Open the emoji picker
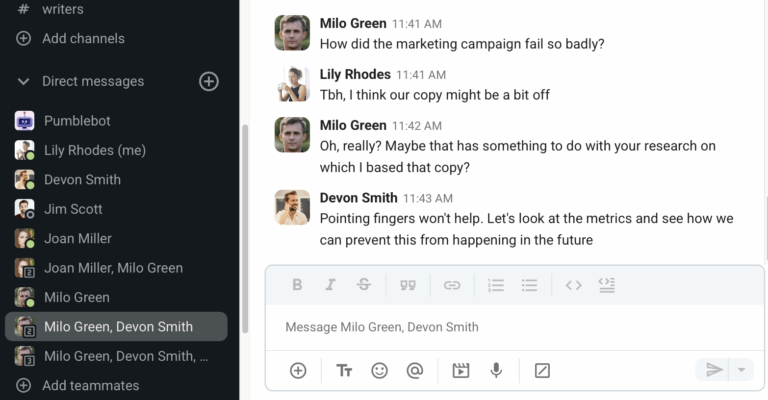 [x=379, y=370]
